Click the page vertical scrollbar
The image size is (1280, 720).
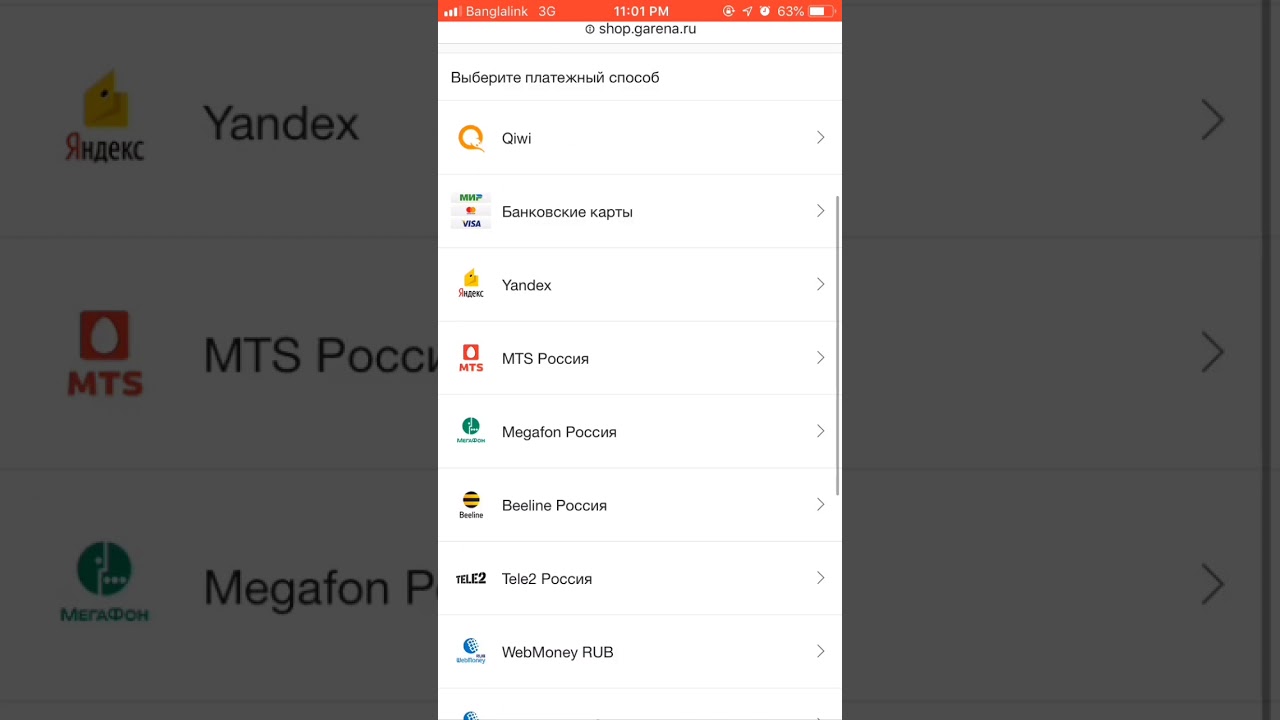[x=838, y=345]
